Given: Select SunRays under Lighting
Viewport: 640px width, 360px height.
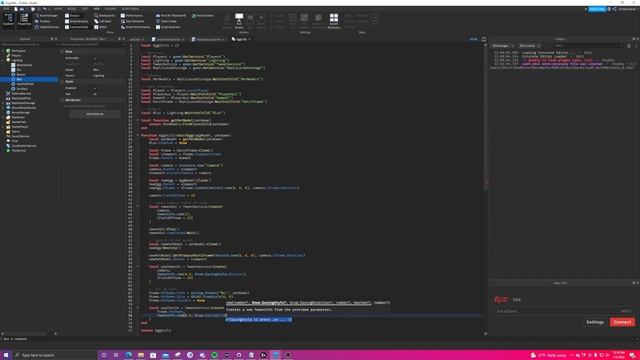Looking at the screenshot, I should coord(22,89).
